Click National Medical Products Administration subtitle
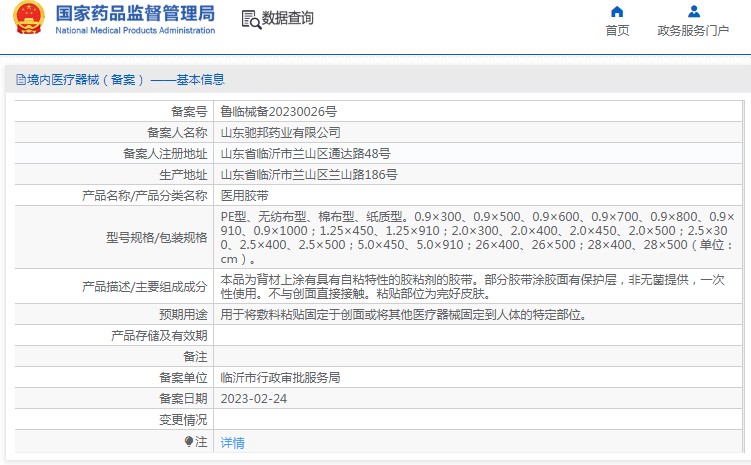 click(135, 30)
